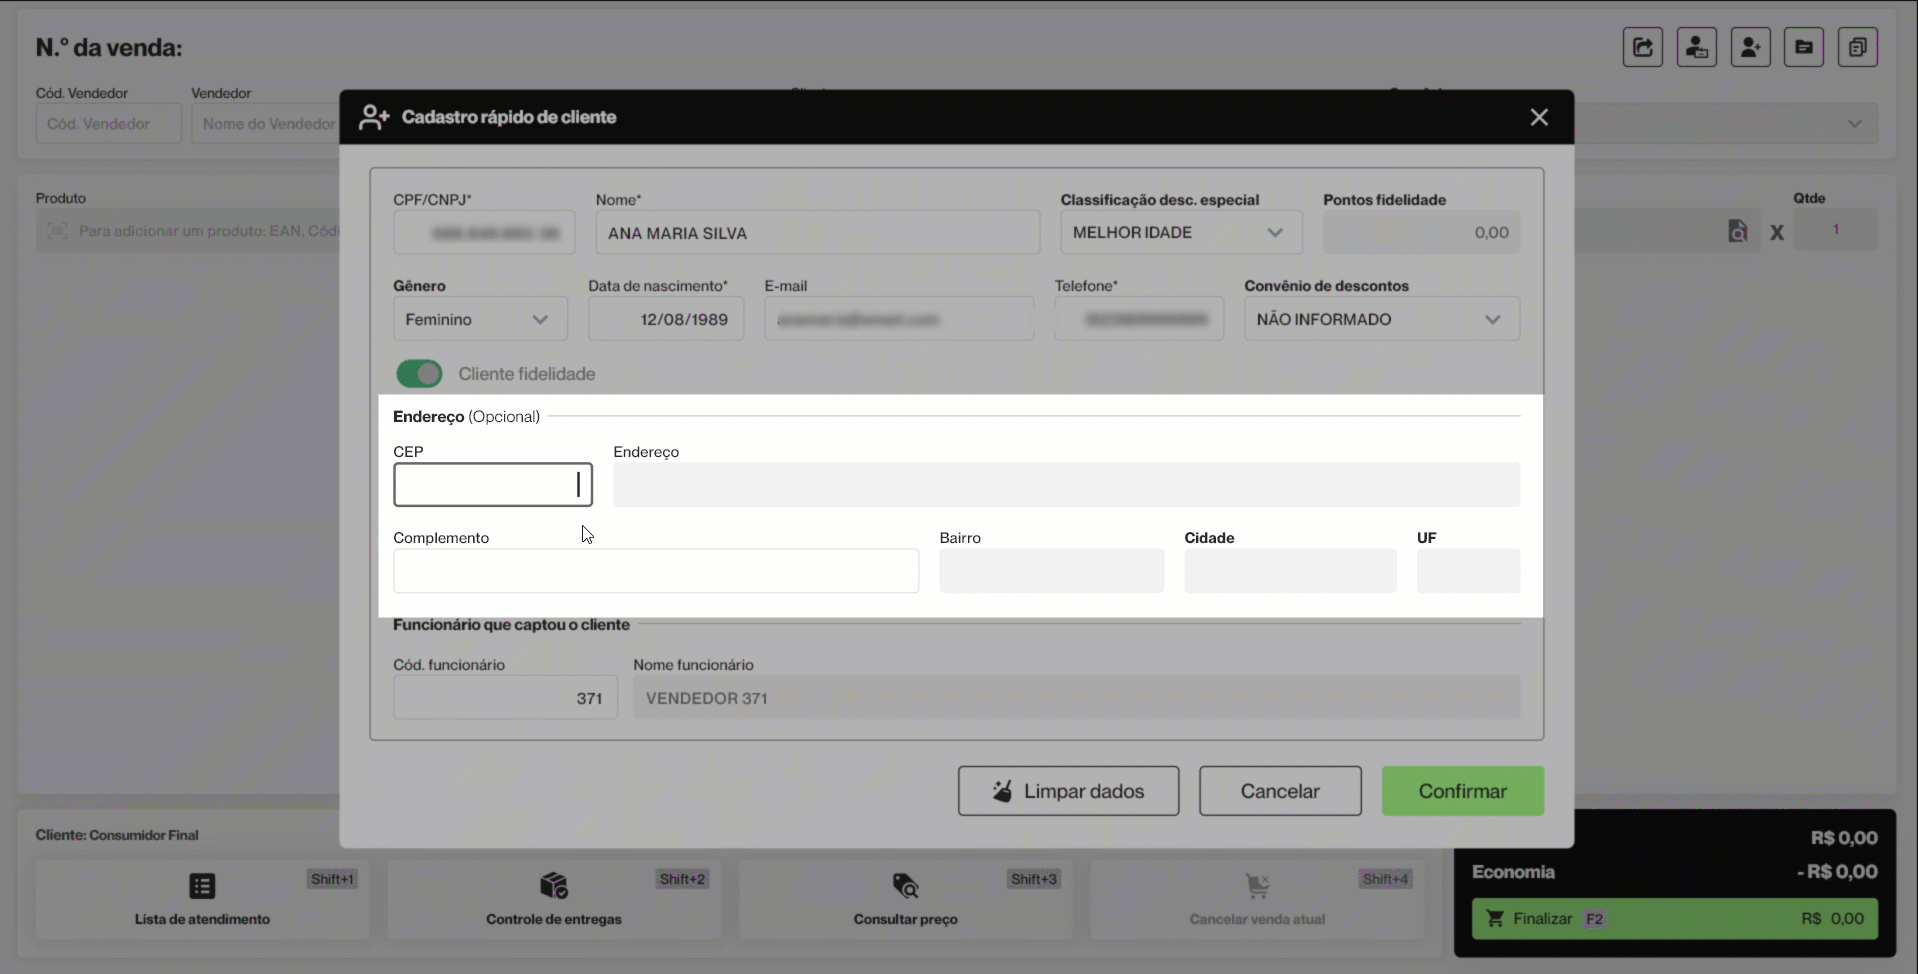1918x974 pixels.
Task: Expand the Gênero dropdown
Action: click(x=479, y=319)
